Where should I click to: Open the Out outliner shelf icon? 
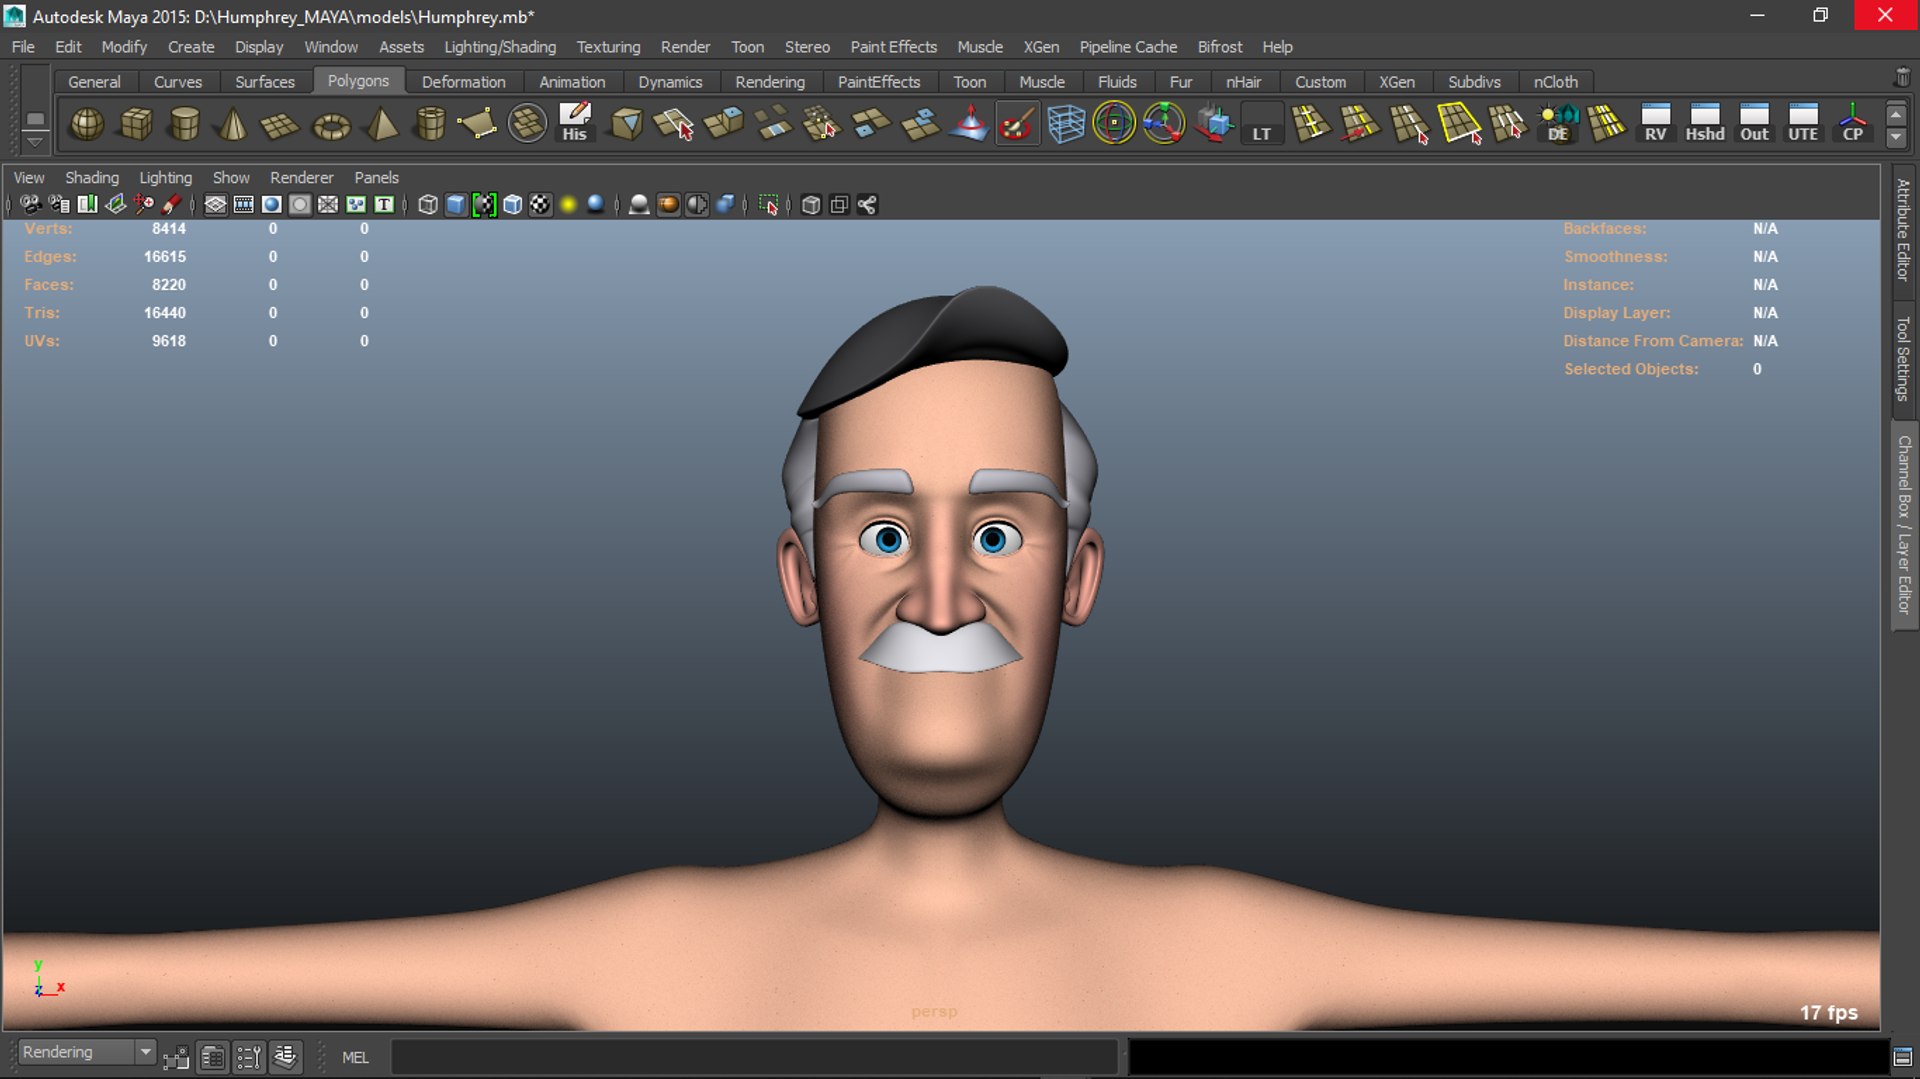[1754, 123]
